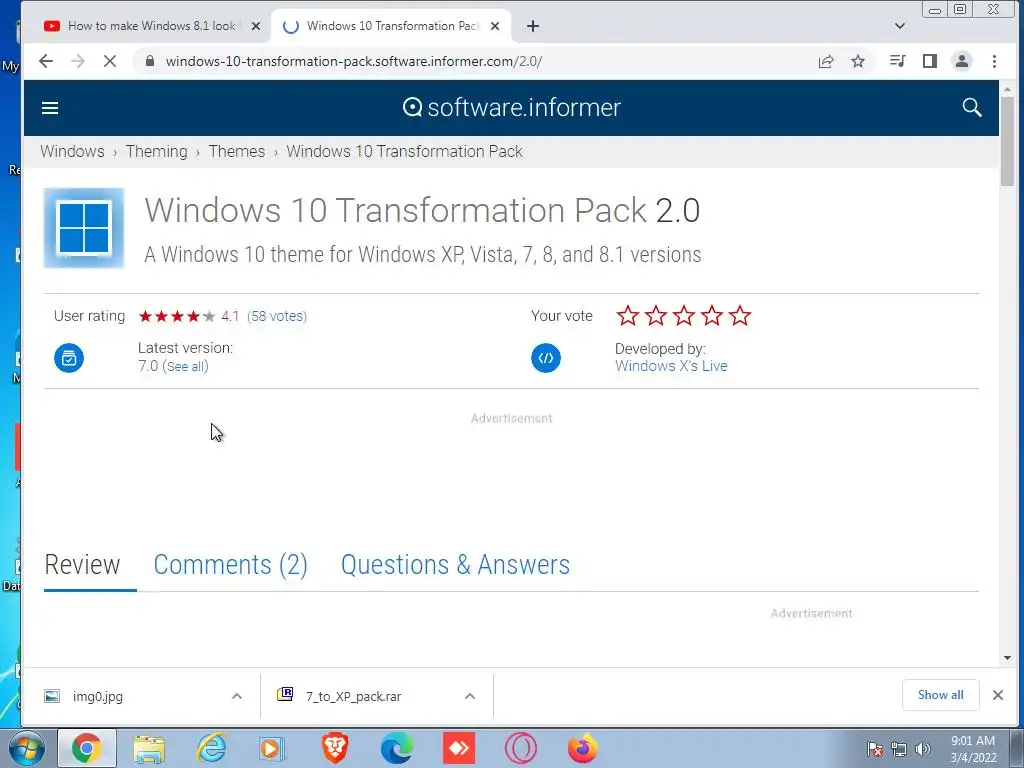
Task: Click the Windows 10 Transformation Pack breadcrumb
Action: tap(404, 152)
